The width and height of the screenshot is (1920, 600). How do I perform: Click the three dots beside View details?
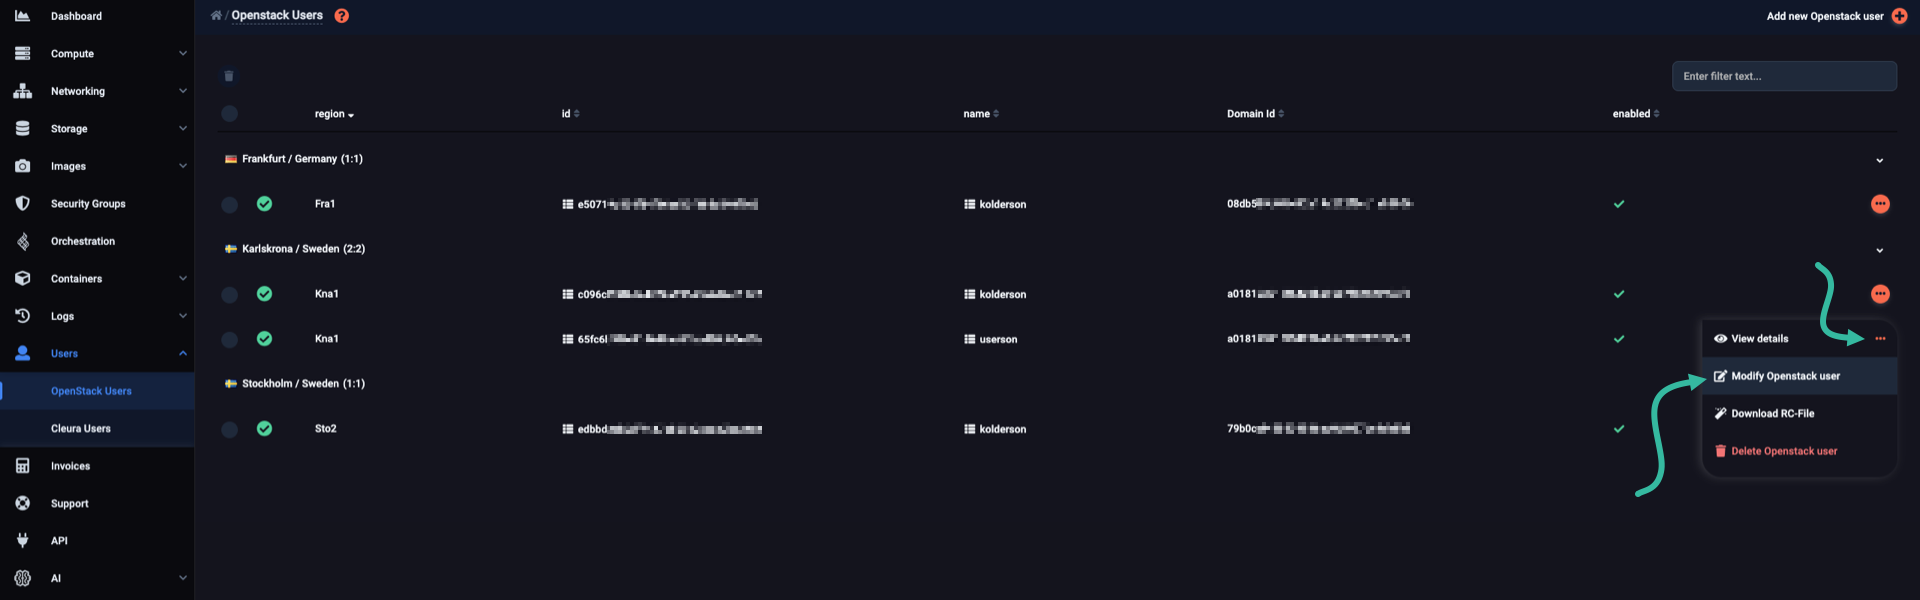[1880, 339]
